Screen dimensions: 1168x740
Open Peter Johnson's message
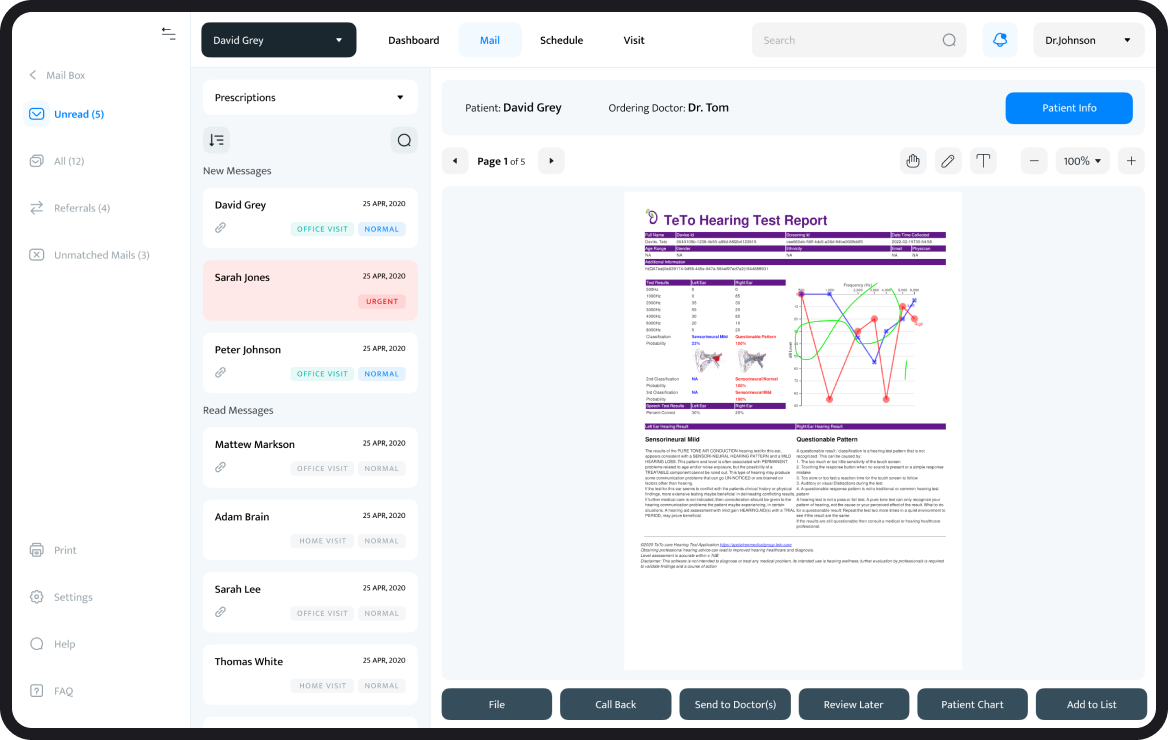click(x=310, y=362)
